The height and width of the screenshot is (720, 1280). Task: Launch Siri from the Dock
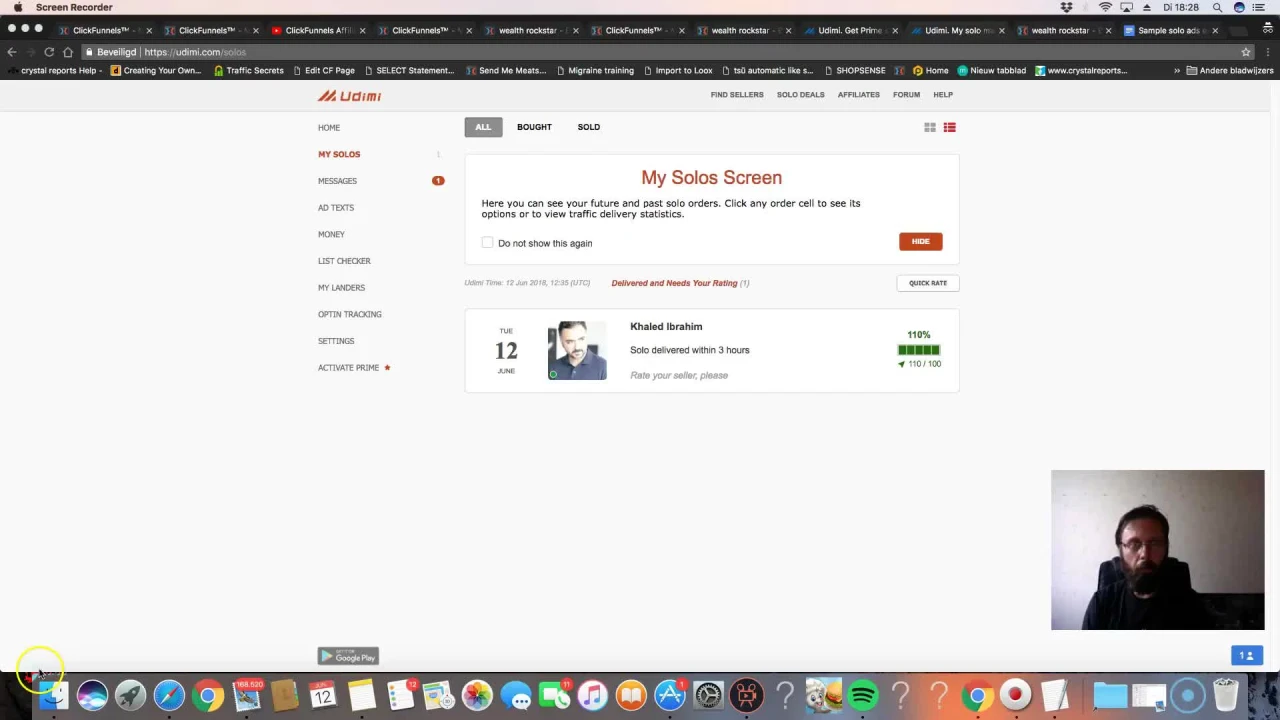tap(92, 695)
